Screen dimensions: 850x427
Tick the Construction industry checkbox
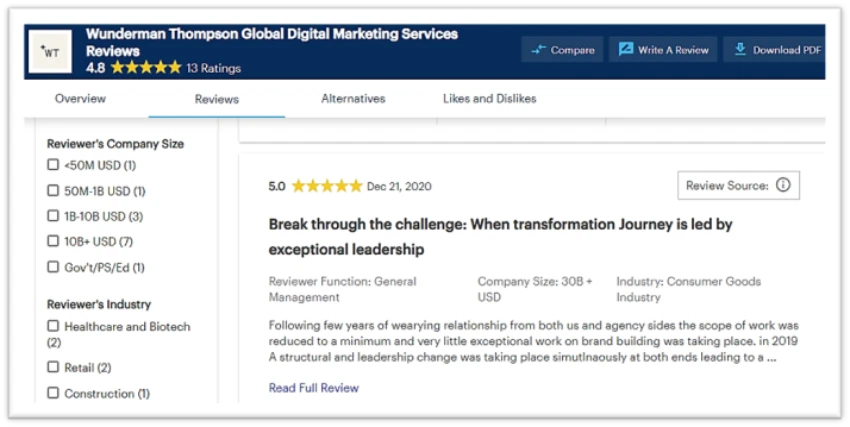click(53, 392)
